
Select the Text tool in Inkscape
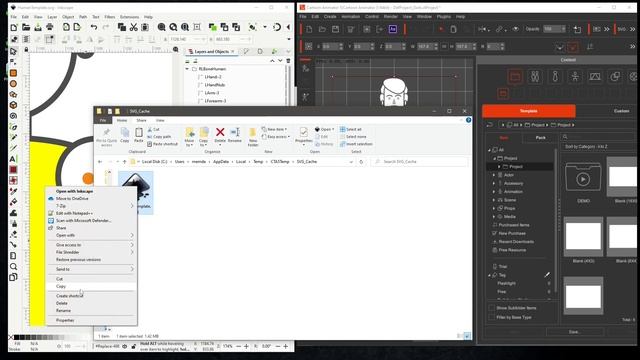click(x=13, y=159)
